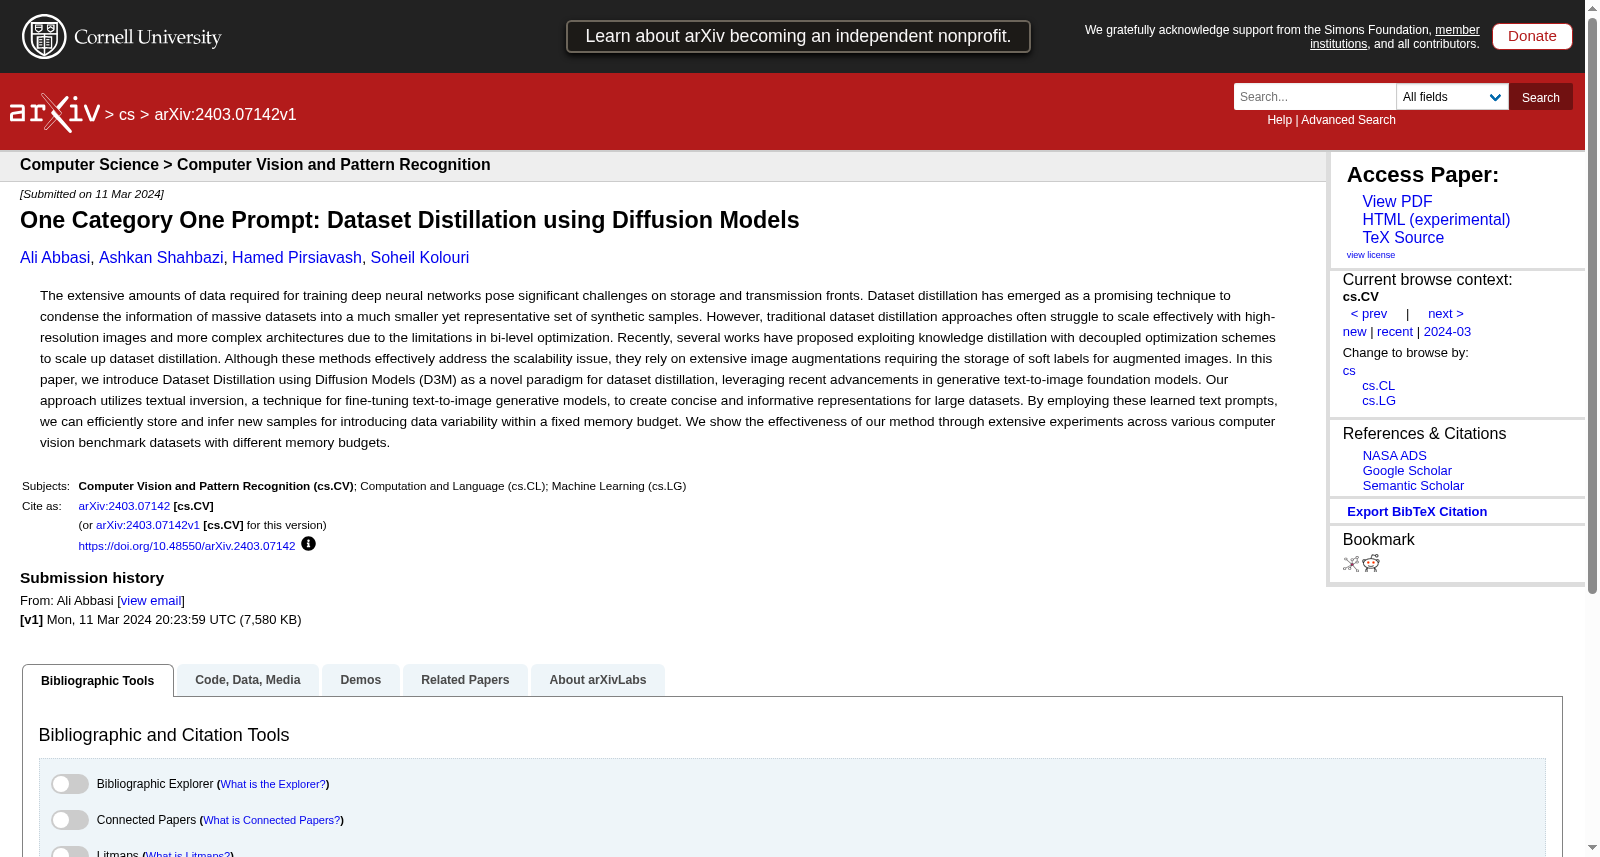Change browse context to cs.CL

pyautogui.click(x=1378, y=386)
